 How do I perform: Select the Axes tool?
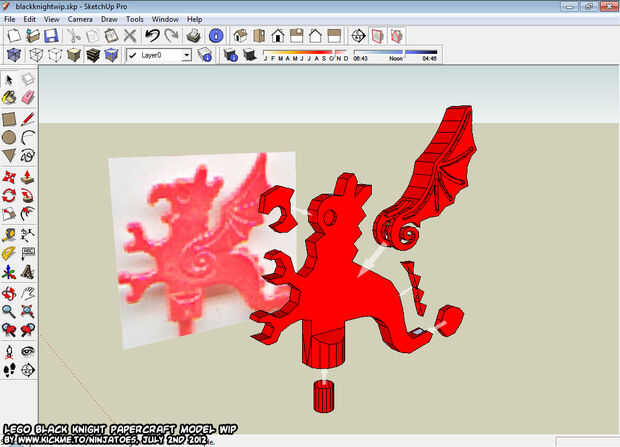click(x=9, y=272)
